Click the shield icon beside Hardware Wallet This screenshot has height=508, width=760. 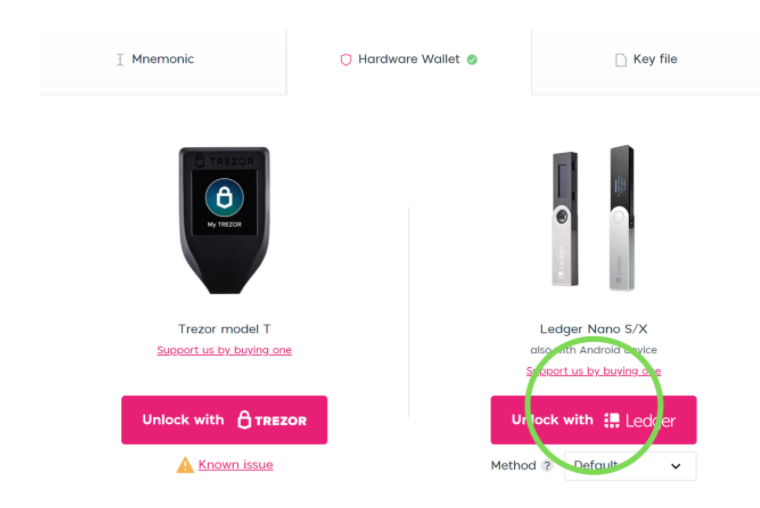click(346, 60)
